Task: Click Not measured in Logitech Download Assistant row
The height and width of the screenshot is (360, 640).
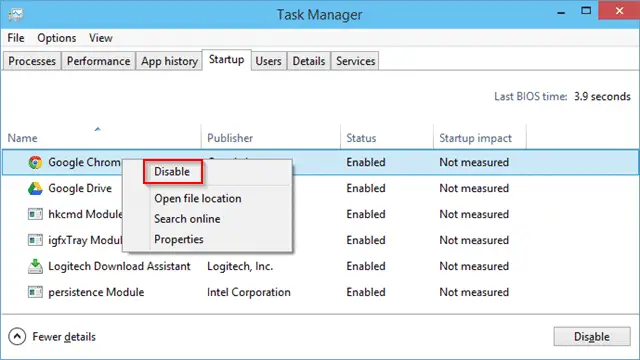Action: [474, 267]
